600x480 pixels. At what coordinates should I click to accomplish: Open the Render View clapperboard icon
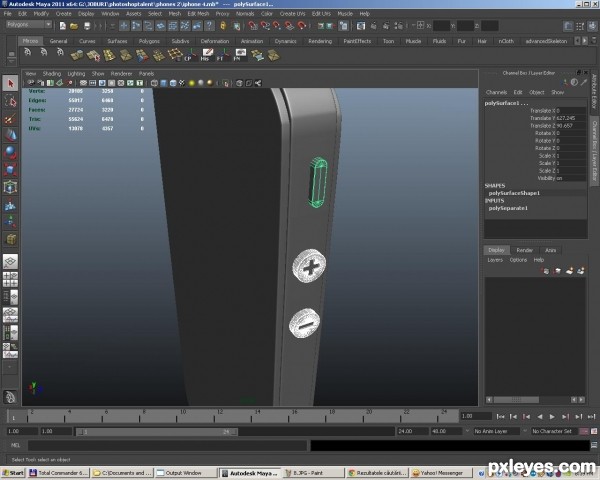click(x=361, y=26)
